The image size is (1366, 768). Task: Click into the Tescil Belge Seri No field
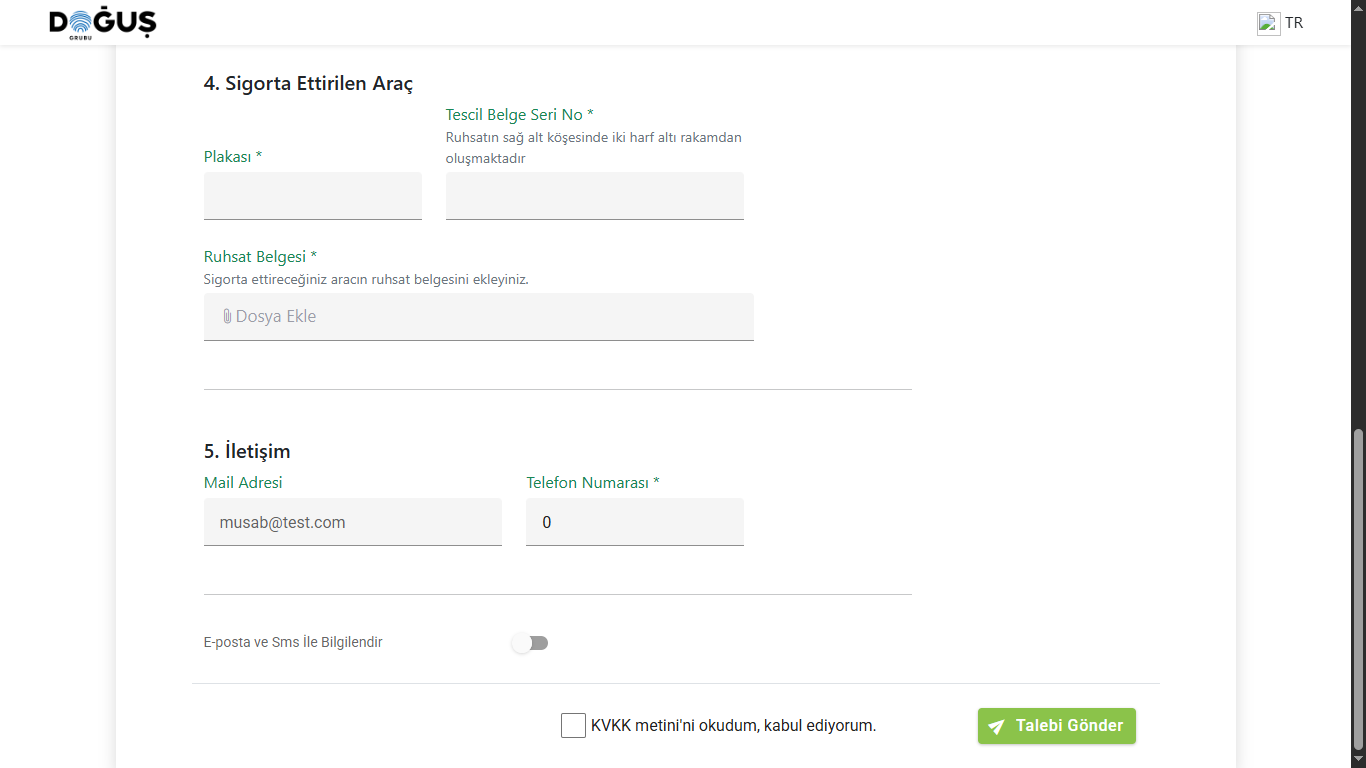594,196
